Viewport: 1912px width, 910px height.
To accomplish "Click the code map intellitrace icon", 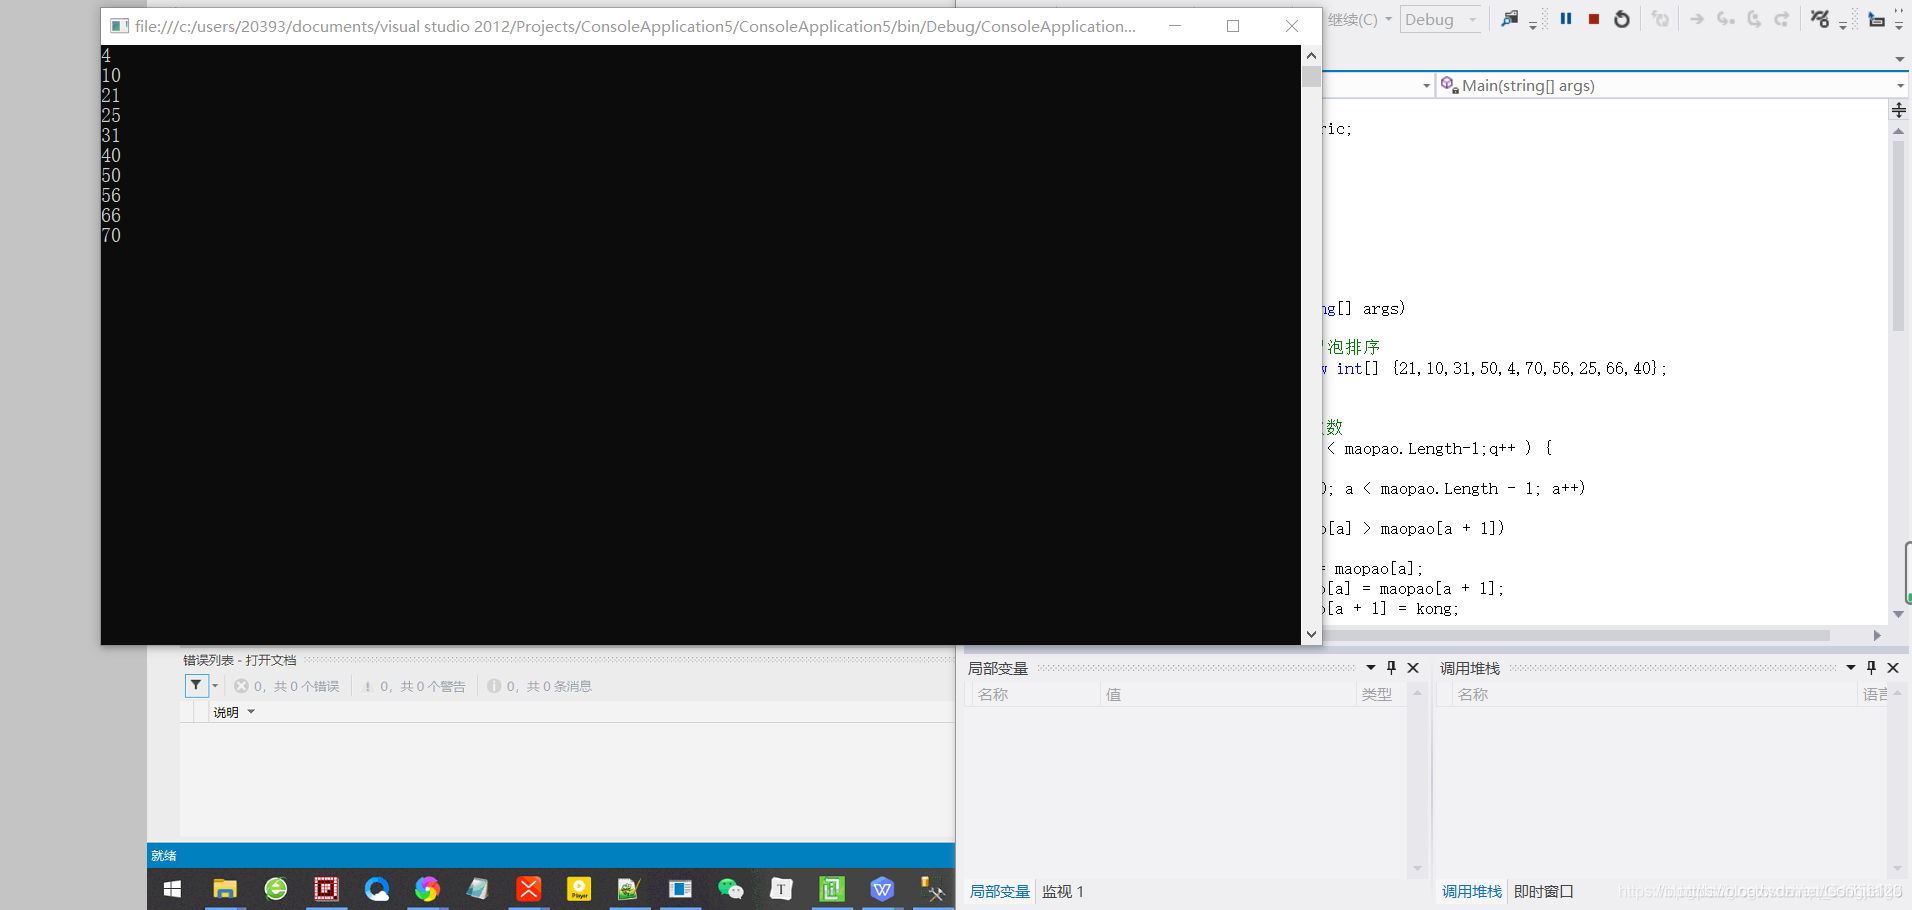I will tap(1820, 19).
